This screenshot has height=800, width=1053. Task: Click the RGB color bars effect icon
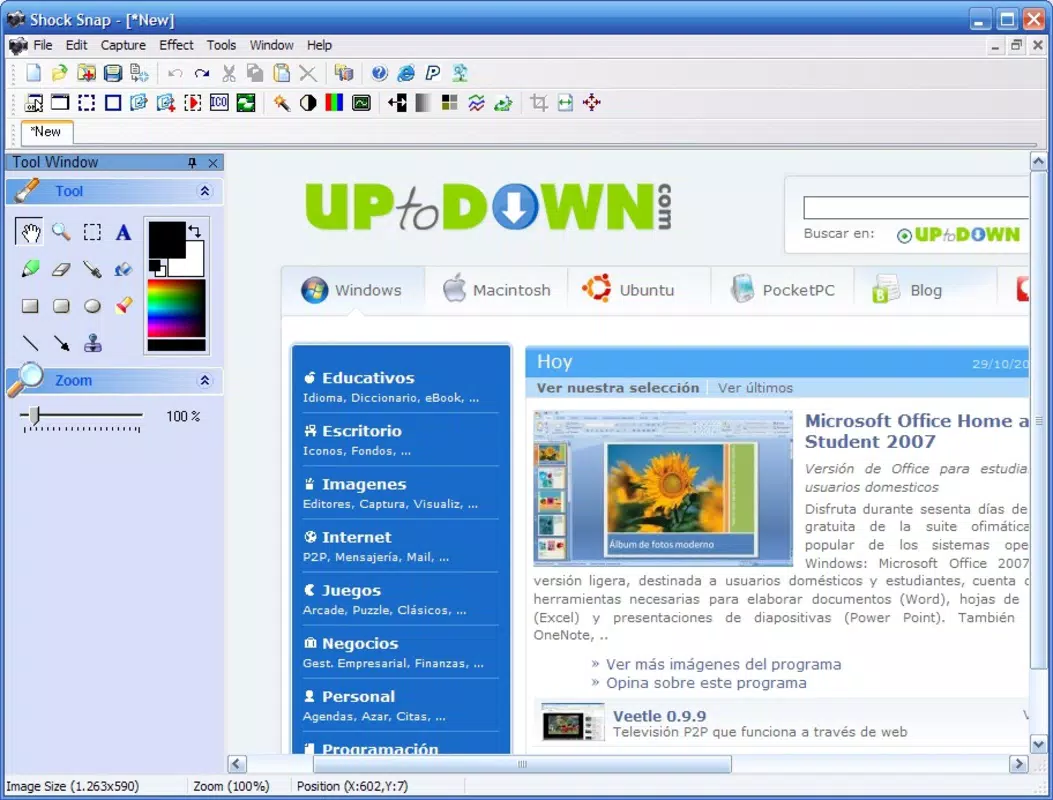(x=334, y=103)
